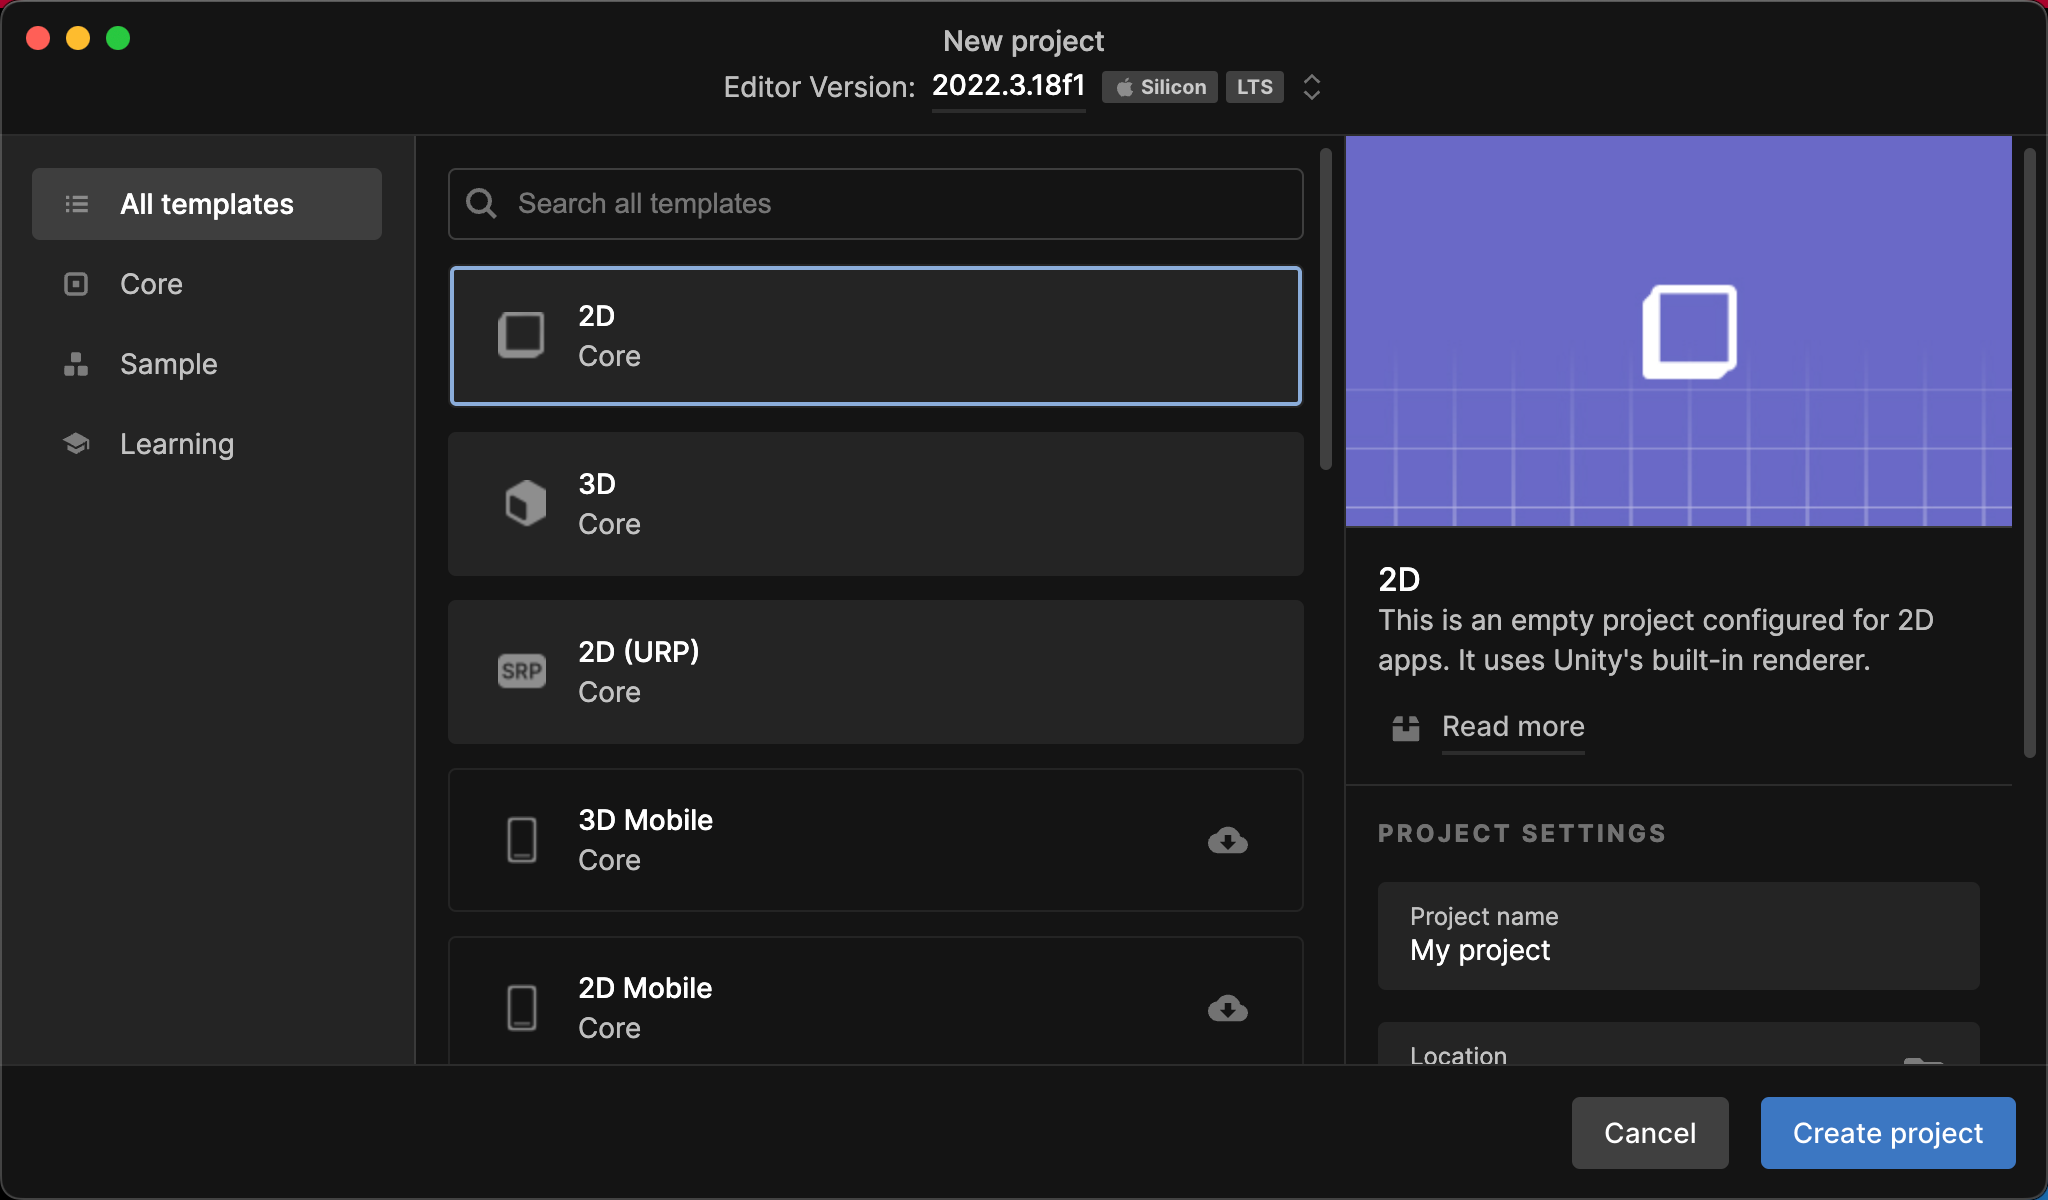The height and width of the screenshot is (1200, 2048).
Task: Open the Editor Version selector arrows
Action: coord(1312,87)
